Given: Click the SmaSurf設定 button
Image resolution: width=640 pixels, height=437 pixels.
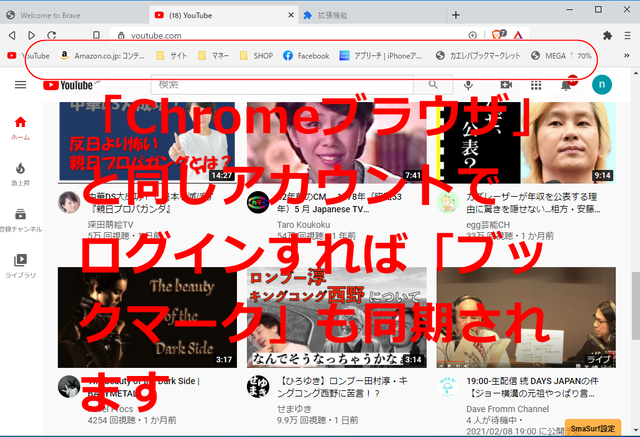Looking at the screenshot, I should pos(593,428).
